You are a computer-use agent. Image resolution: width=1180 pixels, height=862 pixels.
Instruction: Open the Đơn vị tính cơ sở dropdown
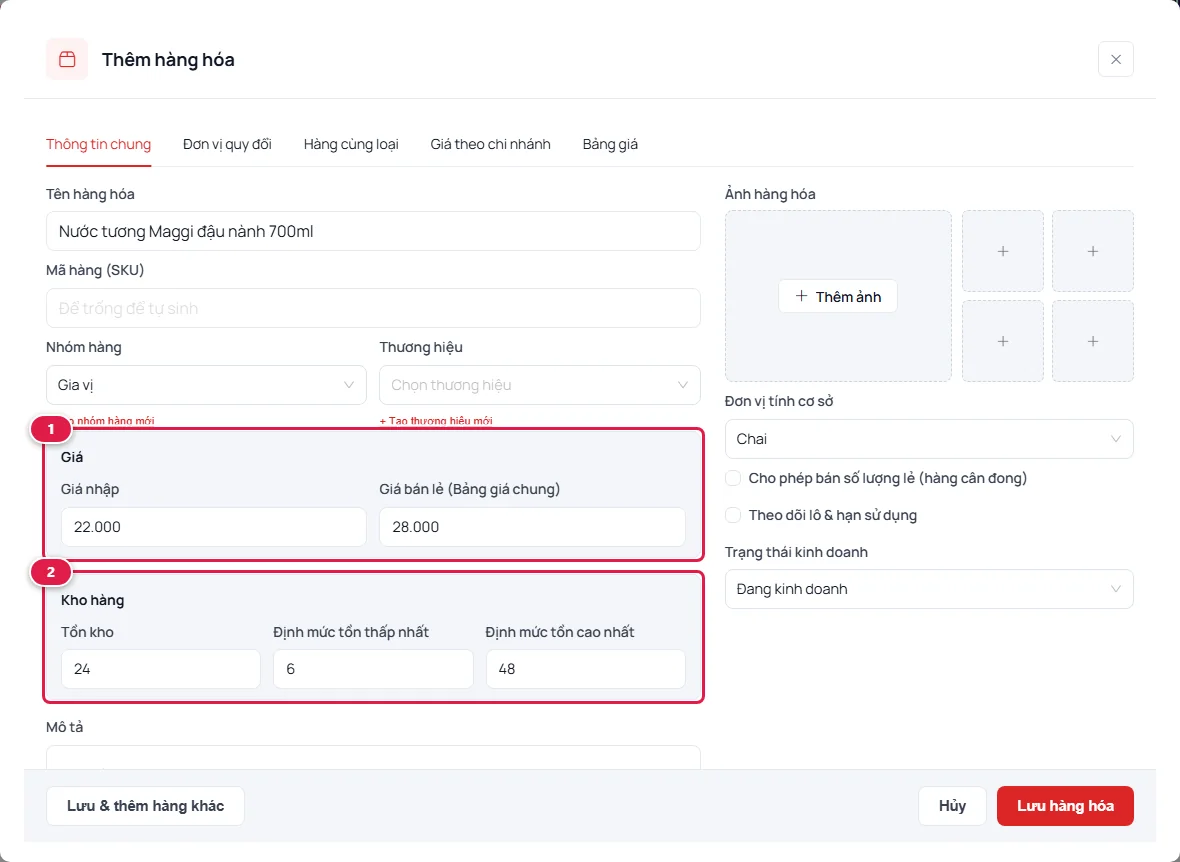click(x=929, y=439)
